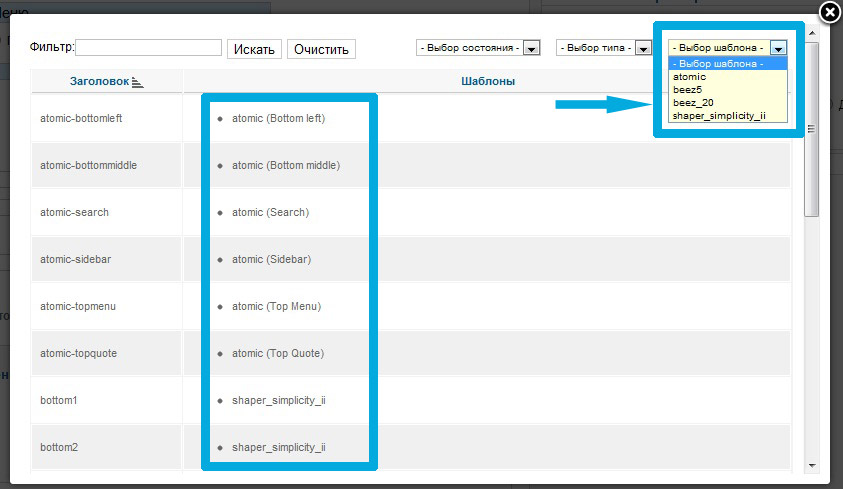The height and width of the screenshot is (489, 843).
Task: Sort by the Заголовок column header
Action: pos(100,81)
